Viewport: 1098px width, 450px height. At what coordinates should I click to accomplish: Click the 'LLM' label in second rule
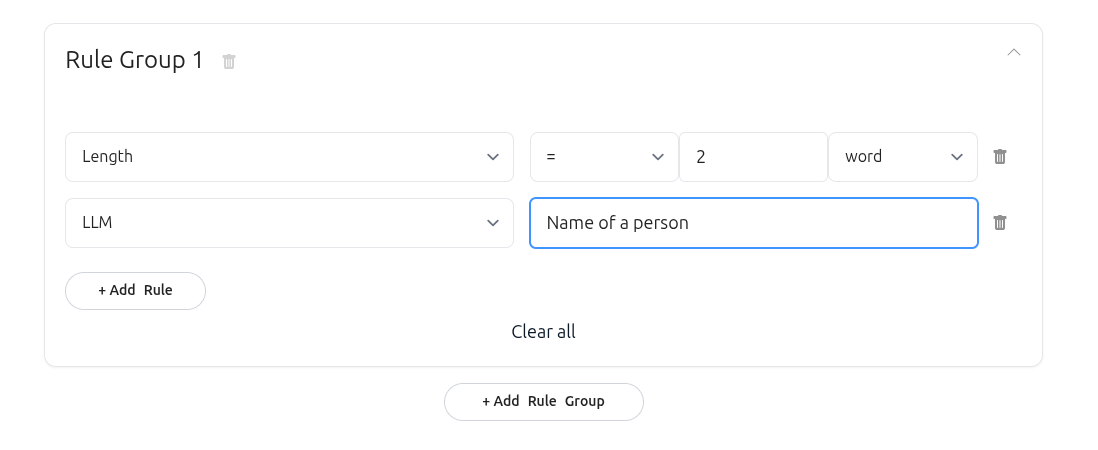pyautogui.click(x=97, y=223)
